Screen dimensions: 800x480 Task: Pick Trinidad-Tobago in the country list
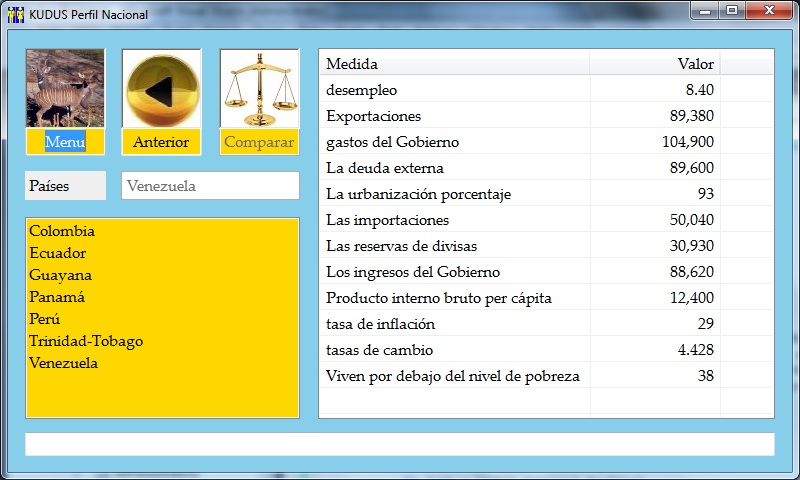[86, 341]
